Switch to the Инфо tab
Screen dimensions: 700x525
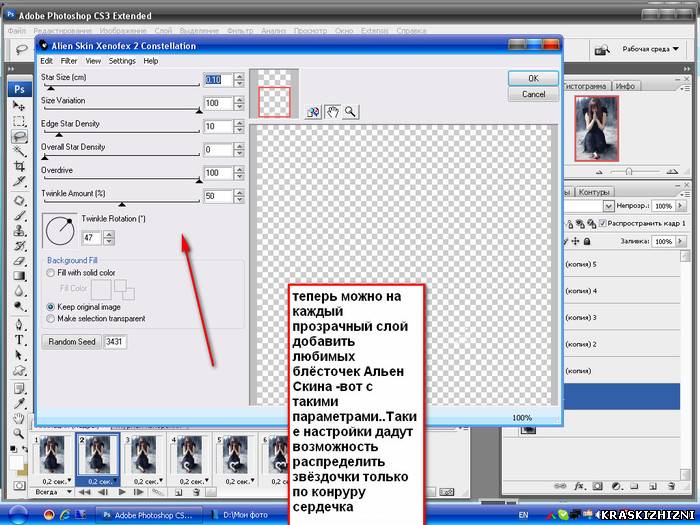625,86
